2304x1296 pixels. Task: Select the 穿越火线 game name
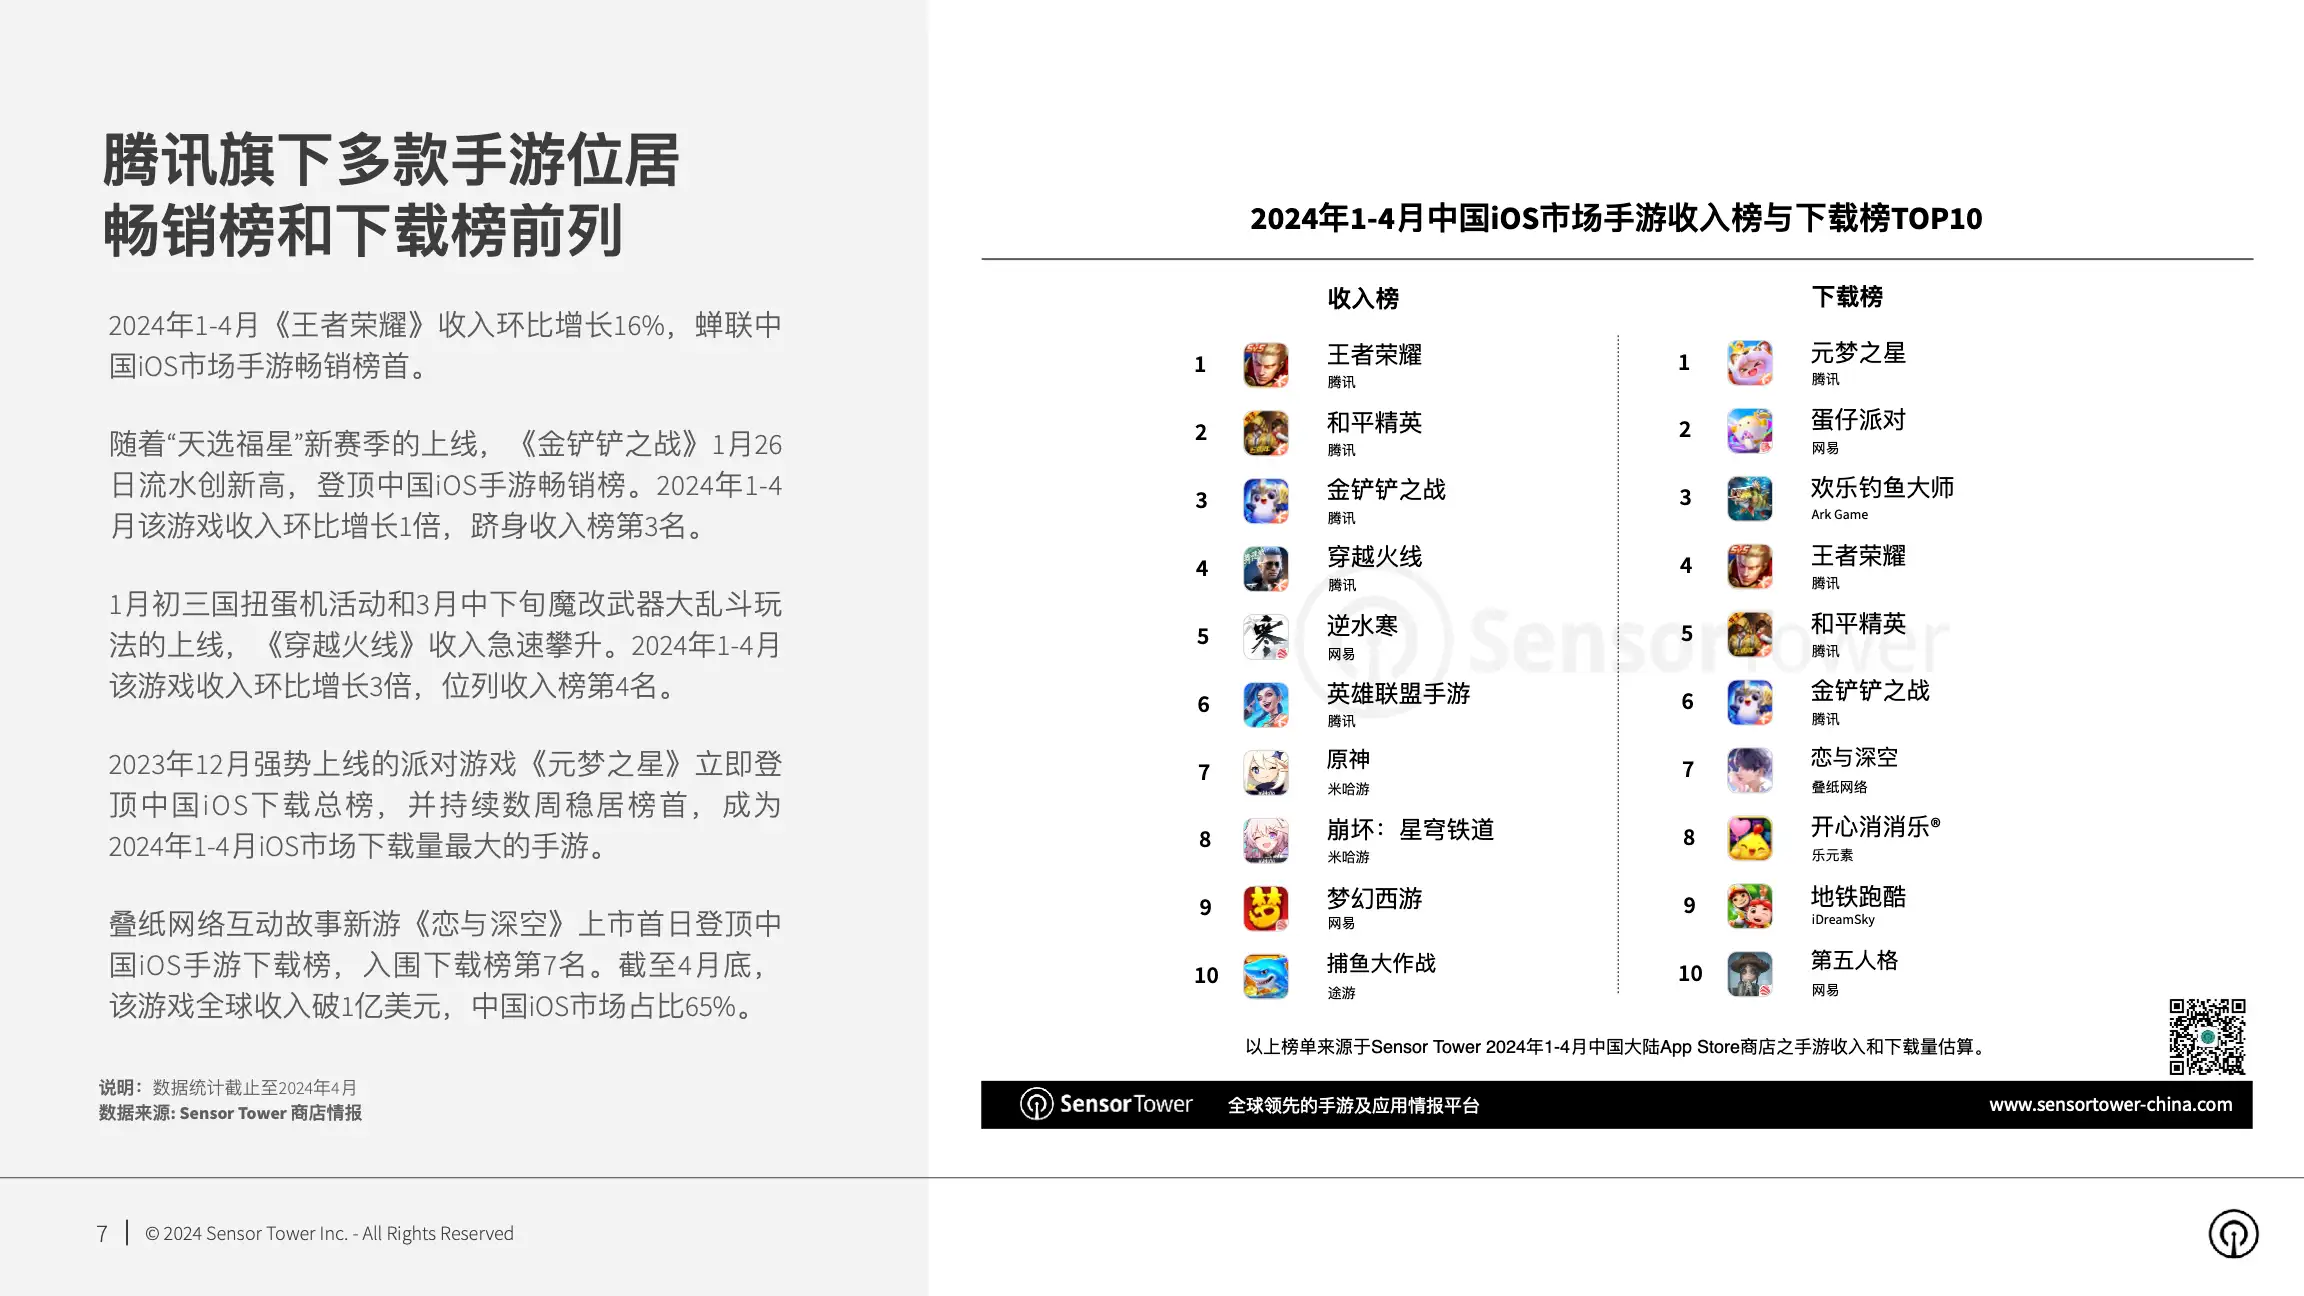tap(1374, 557)
